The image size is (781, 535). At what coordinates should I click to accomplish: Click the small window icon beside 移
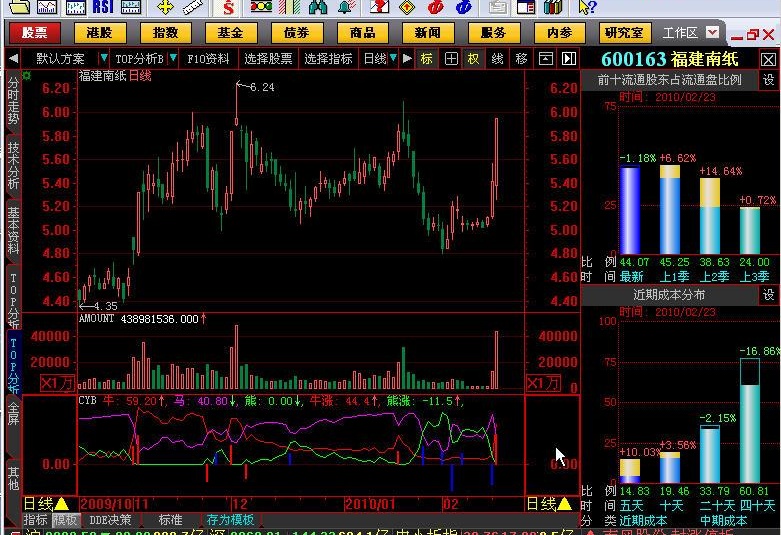[x=545, y=59]
